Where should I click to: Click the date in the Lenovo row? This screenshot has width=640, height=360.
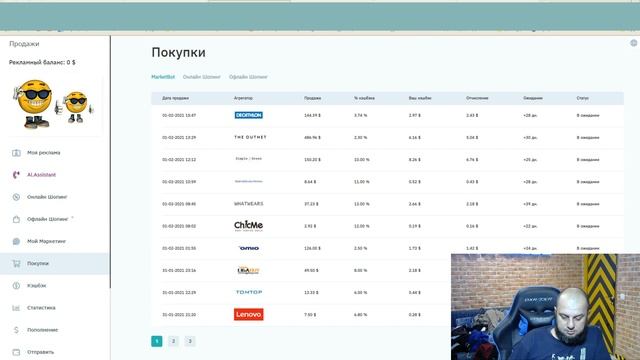tap(179, 315)
